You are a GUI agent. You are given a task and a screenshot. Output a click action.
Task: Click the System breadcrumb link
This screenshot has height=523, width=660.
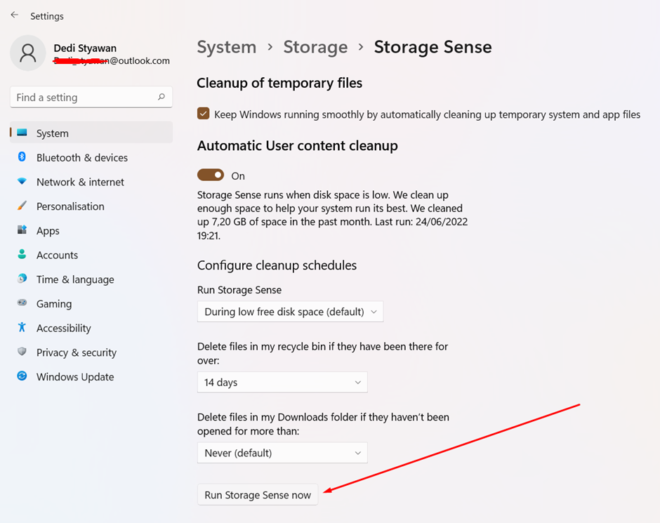(226, 47)
